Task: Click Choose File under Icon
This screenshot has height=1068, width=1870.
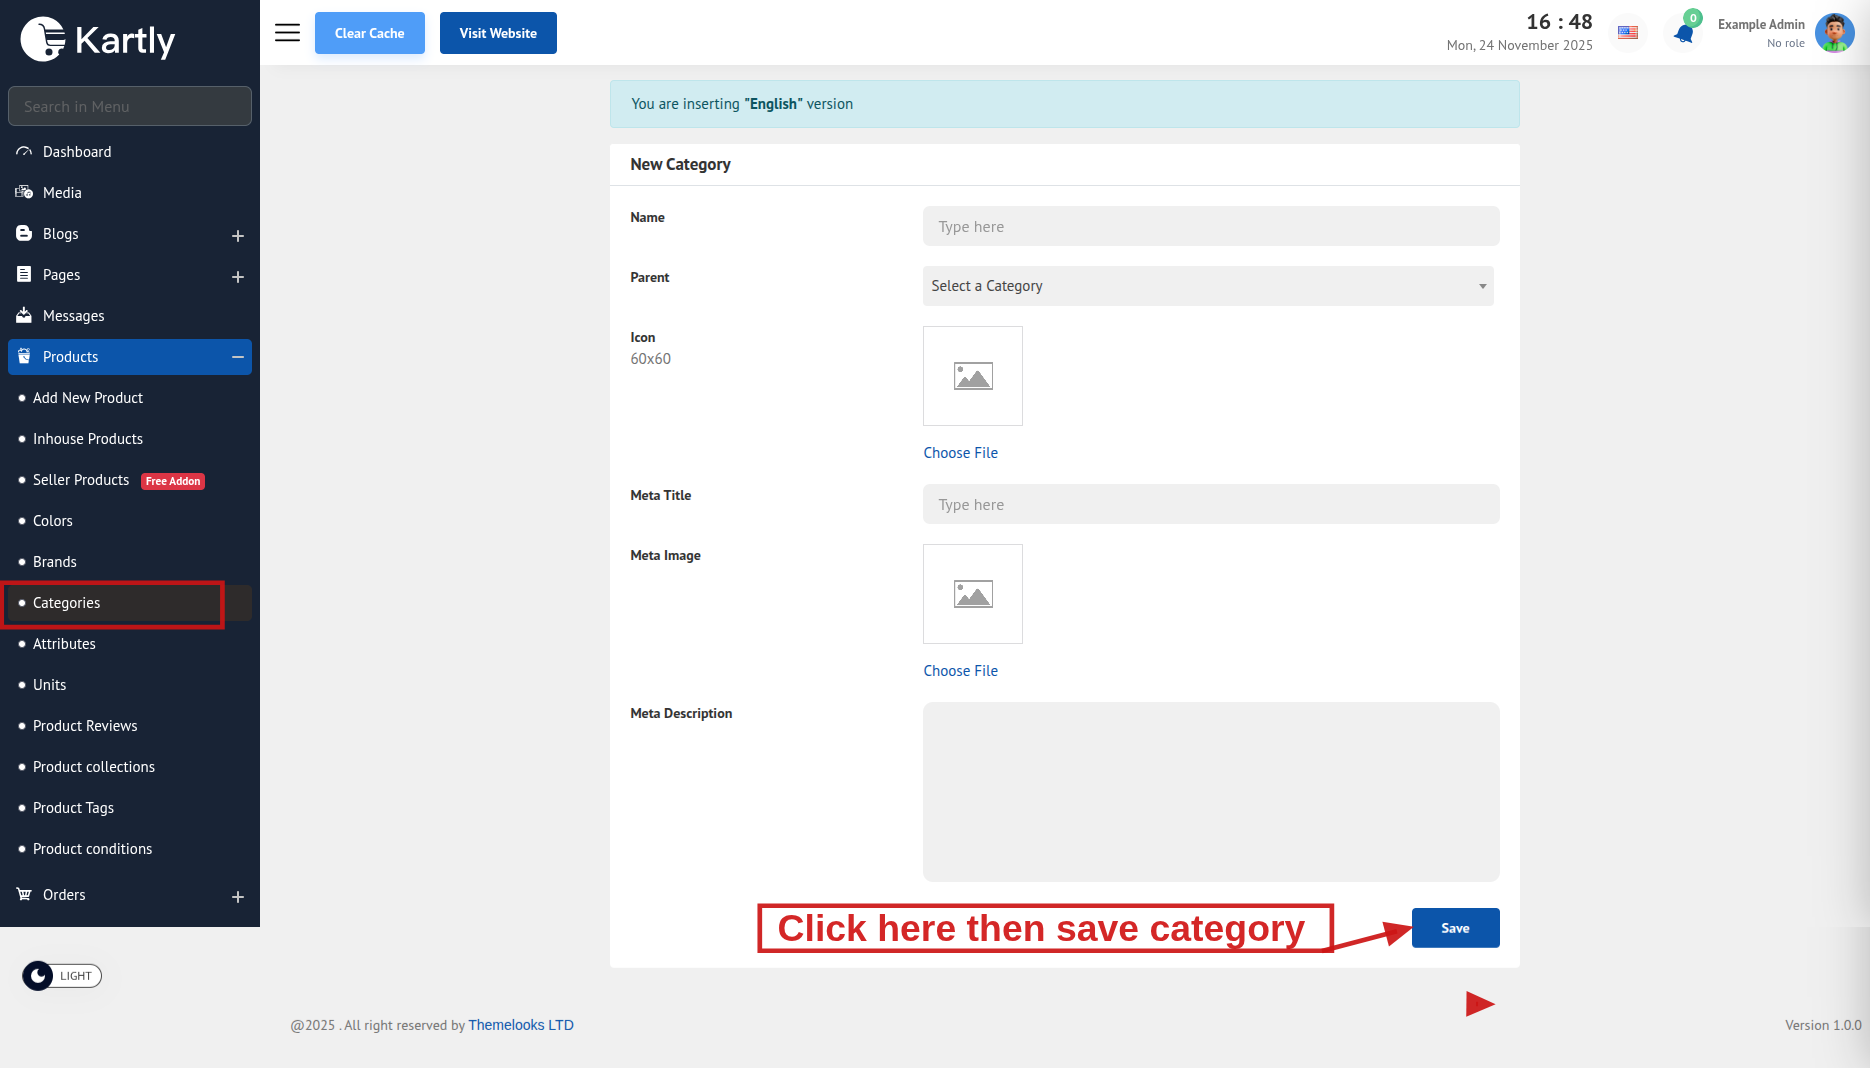Action: [x=960, y=453]
